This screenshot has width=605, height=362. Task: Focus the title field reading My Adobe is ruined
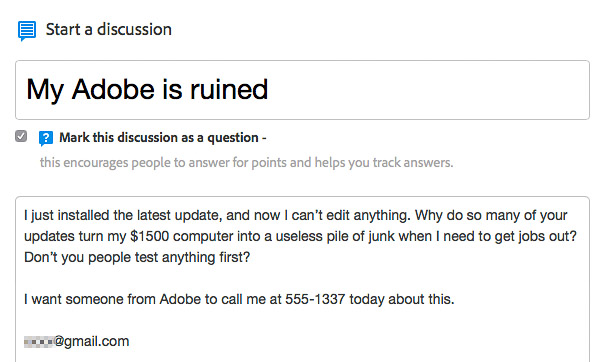[302, 90]
